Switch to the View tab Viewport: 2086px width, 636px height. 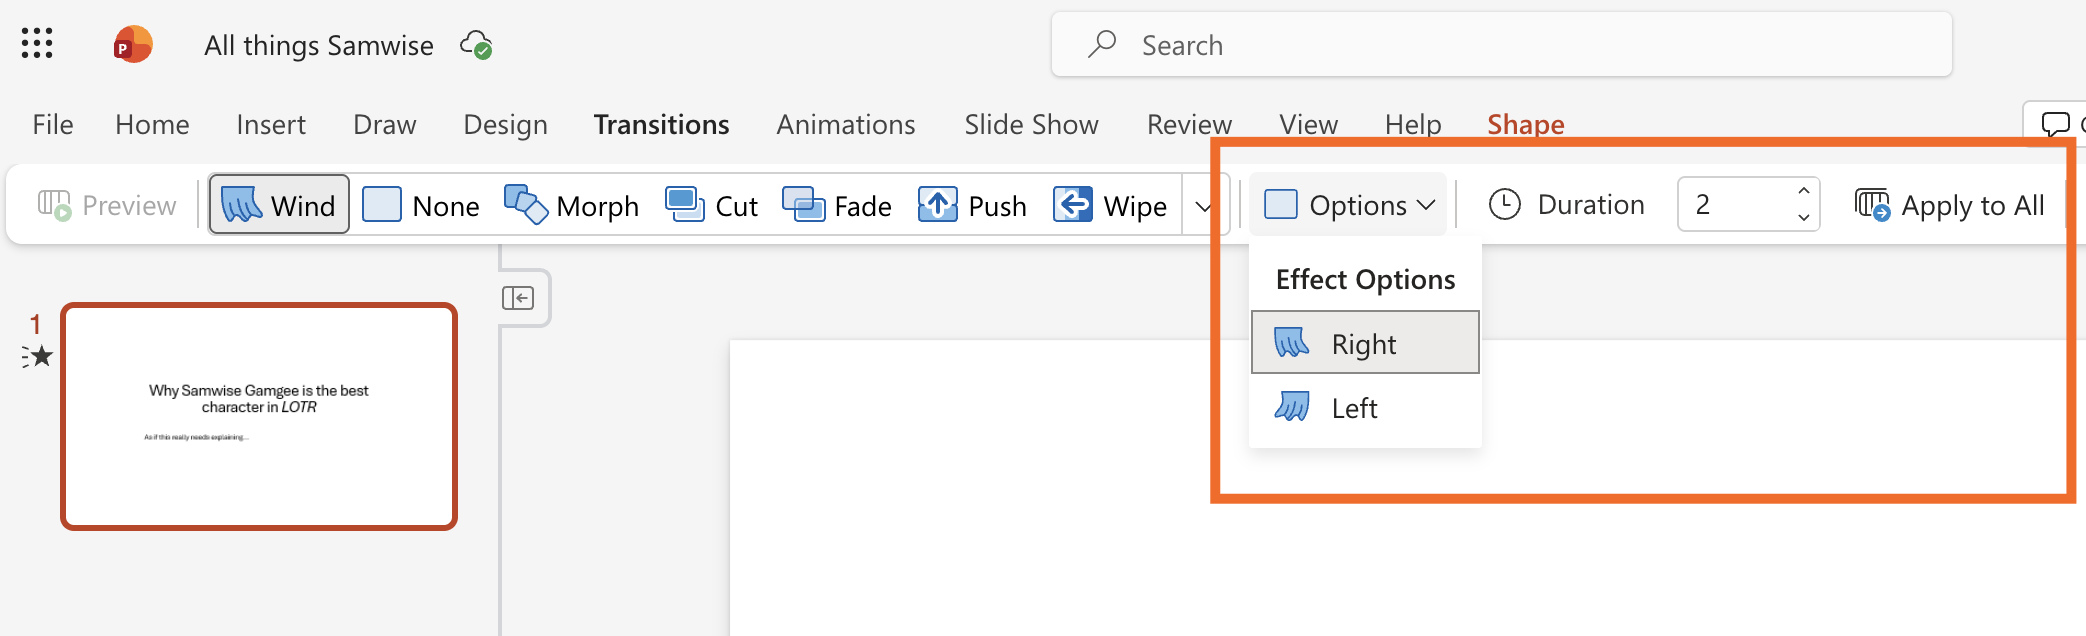point(1308,124)
